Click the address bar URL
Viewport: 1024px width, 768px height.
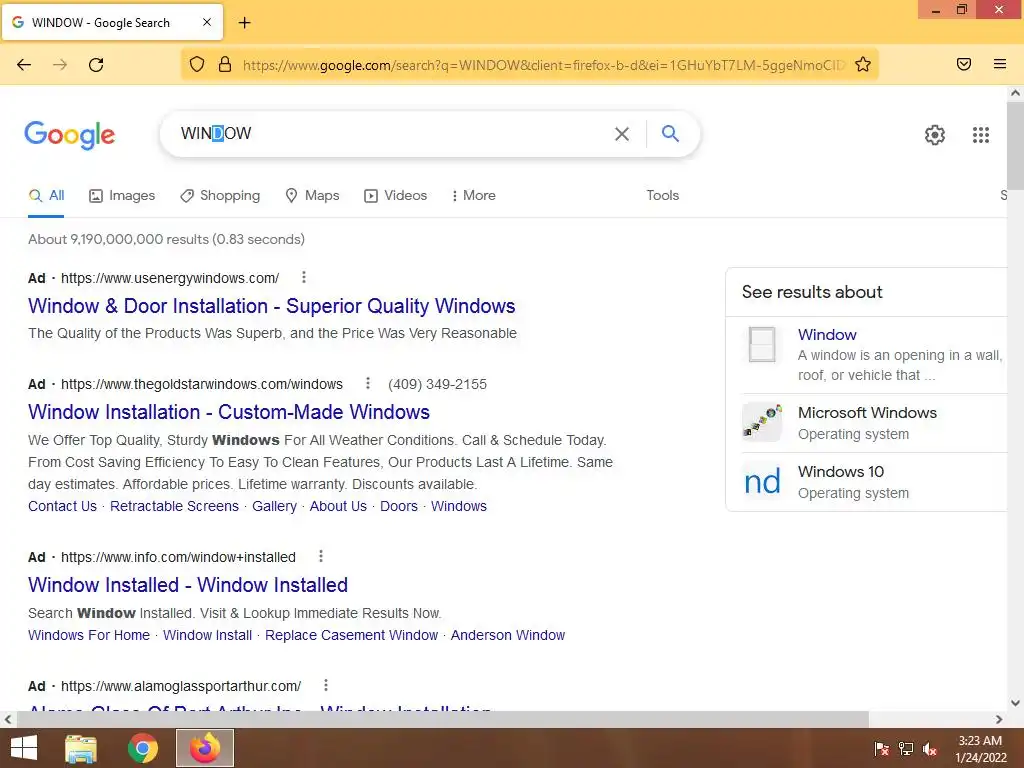[543, 65]
